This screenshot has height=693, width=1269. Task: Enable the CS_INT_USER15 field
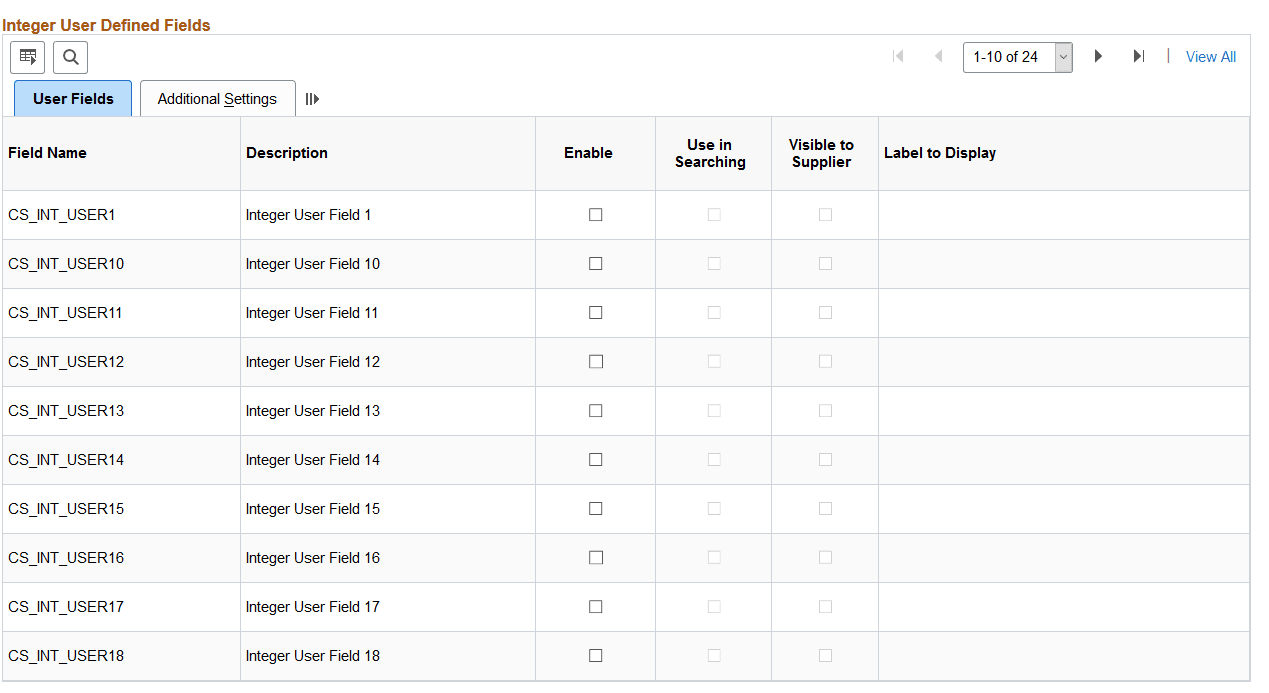pyautogui.click(x=595, y=508)
